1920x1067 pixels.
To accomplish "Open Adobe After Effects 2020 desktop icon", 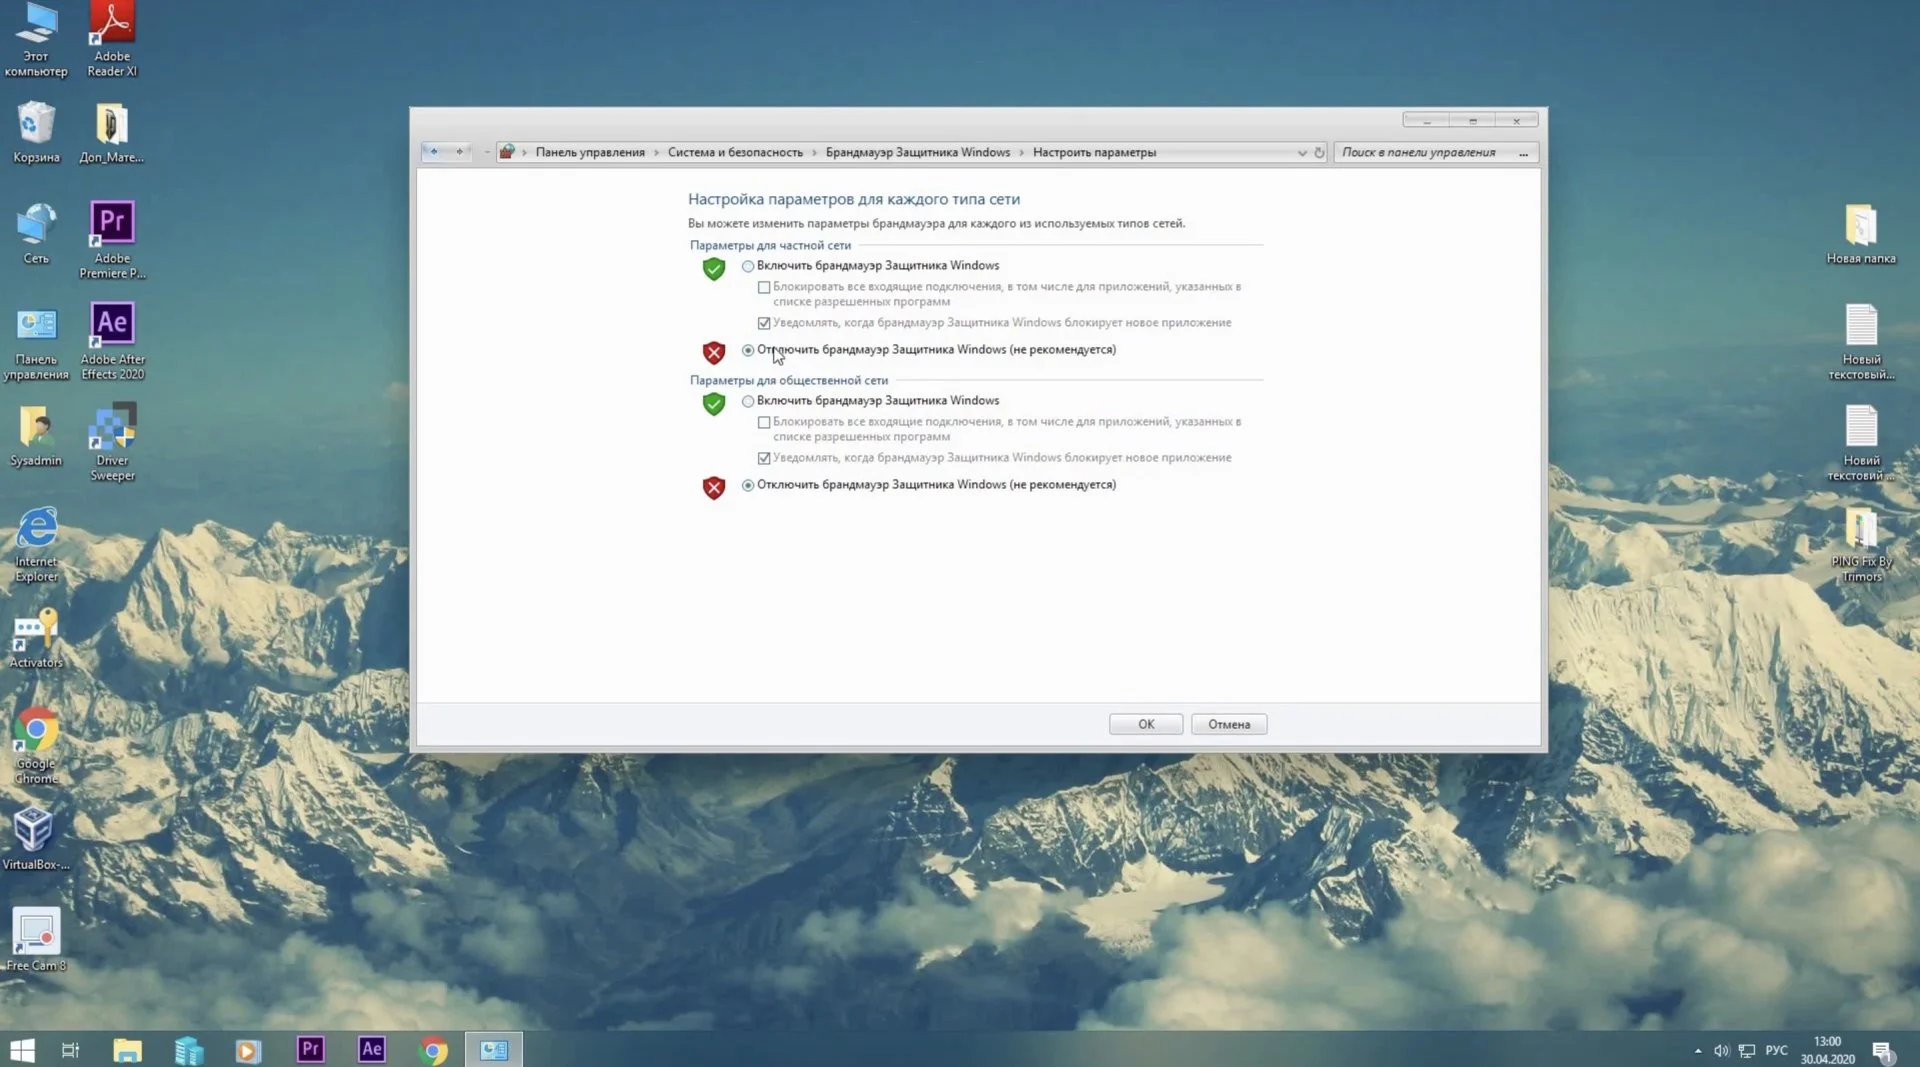I will pos(112,340).
